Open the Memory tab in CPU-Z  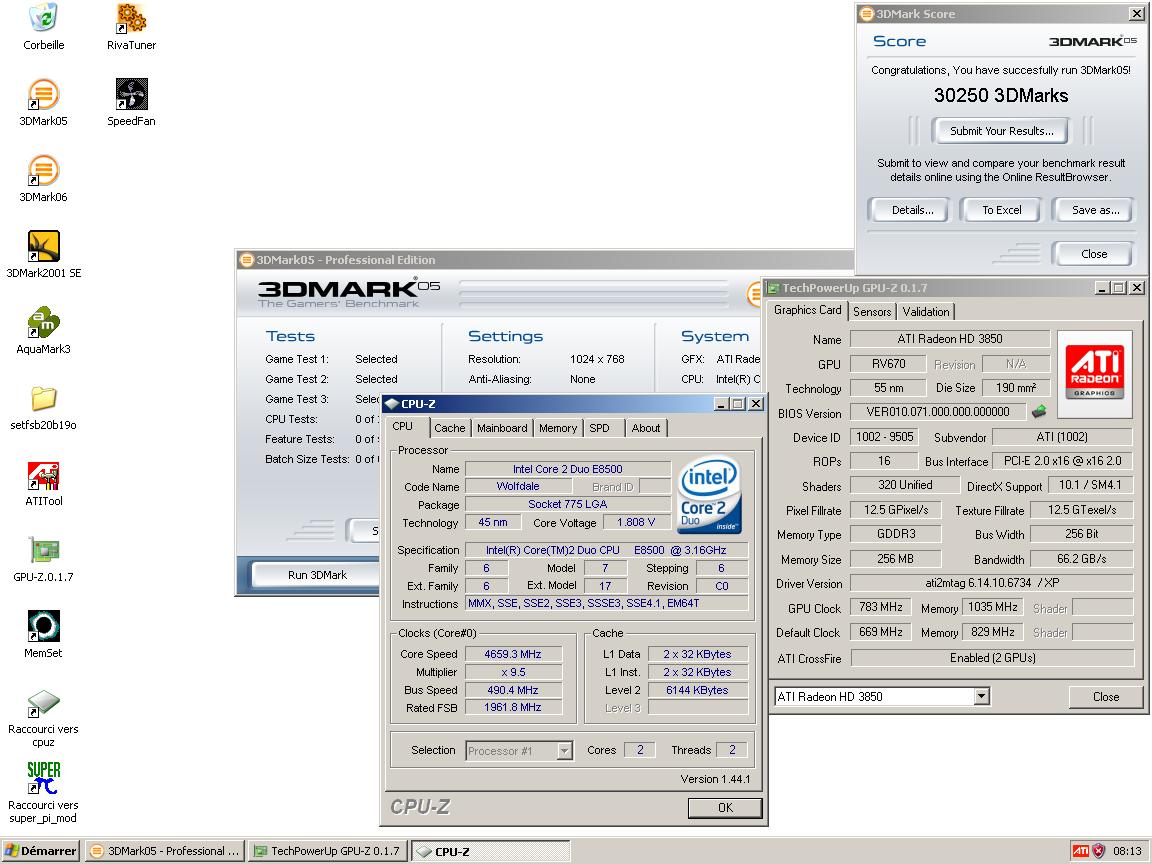(558, 428)
